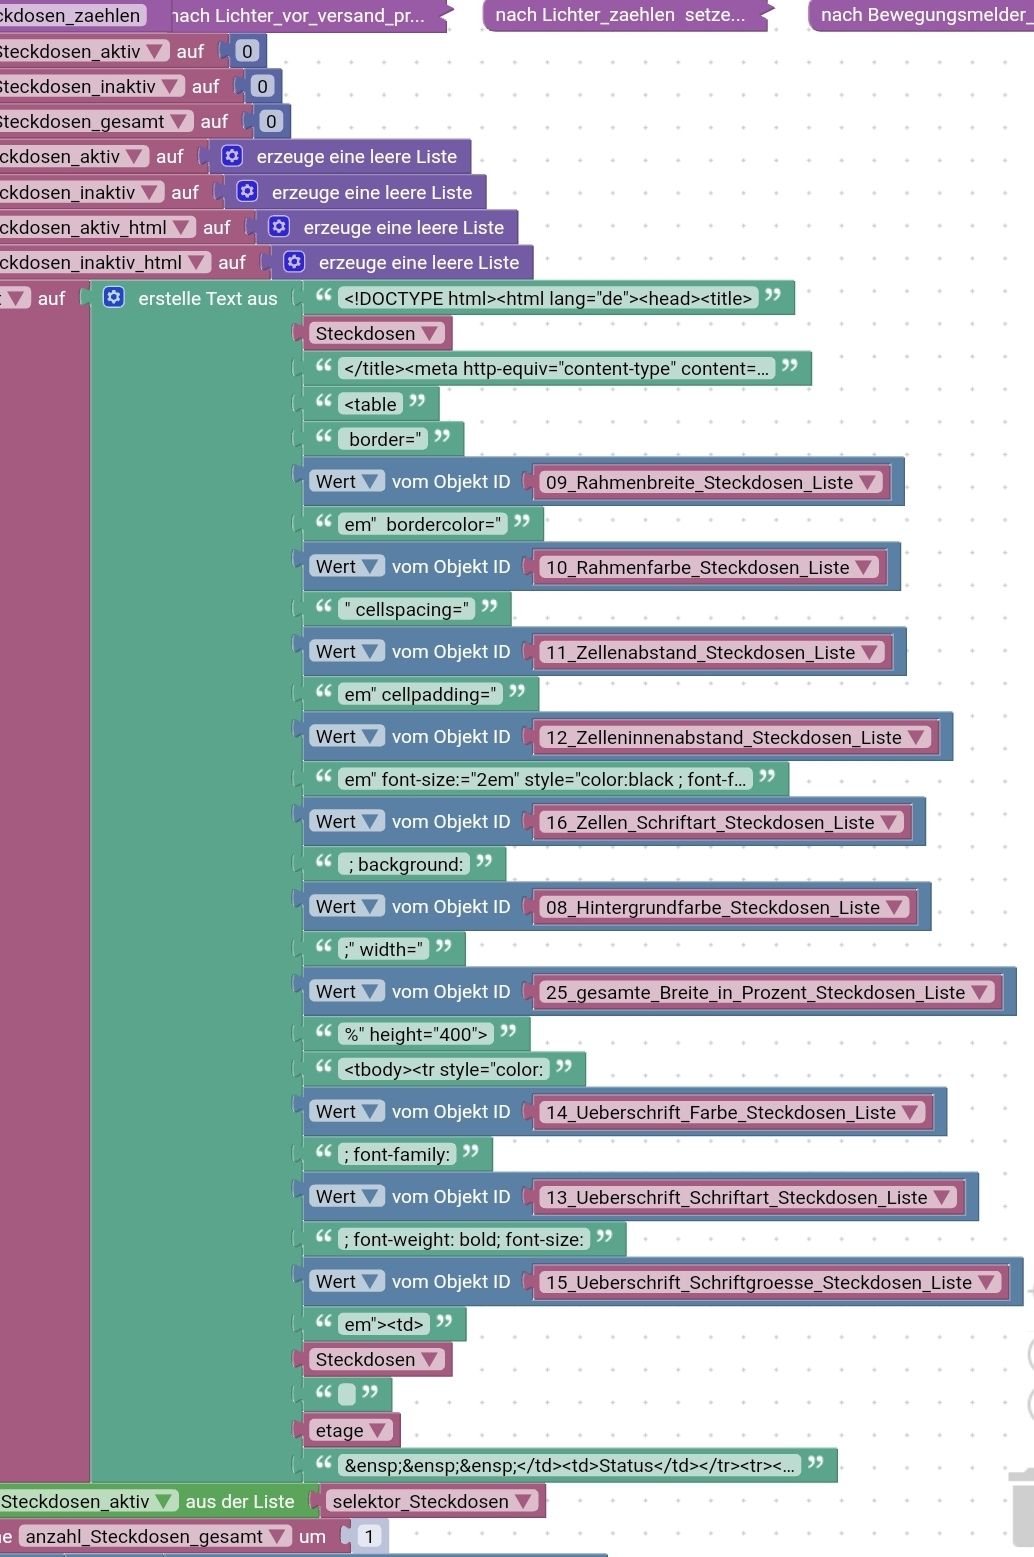This screenshot has height=1557, width=1034.
Task: Open Steckdosen variable dropdown after DOCTYPE text
Action: click(376, 333)
